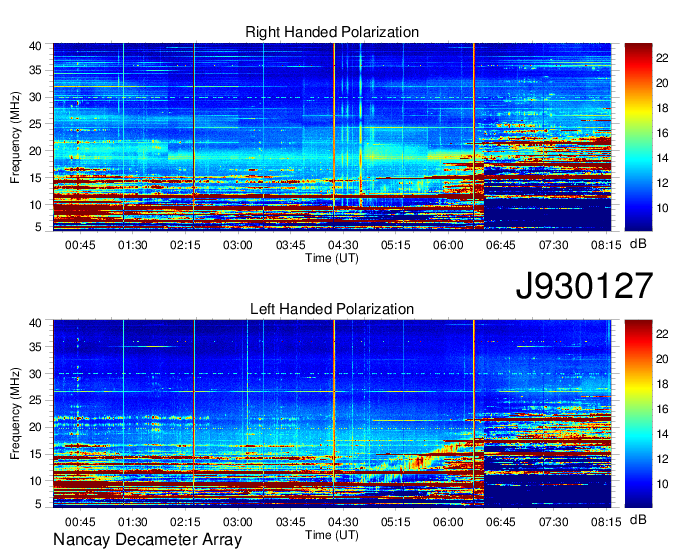Click Frequency (MHz) axis label of Right Handed plot
Screen dimensions: 680x552
[15, 137]
